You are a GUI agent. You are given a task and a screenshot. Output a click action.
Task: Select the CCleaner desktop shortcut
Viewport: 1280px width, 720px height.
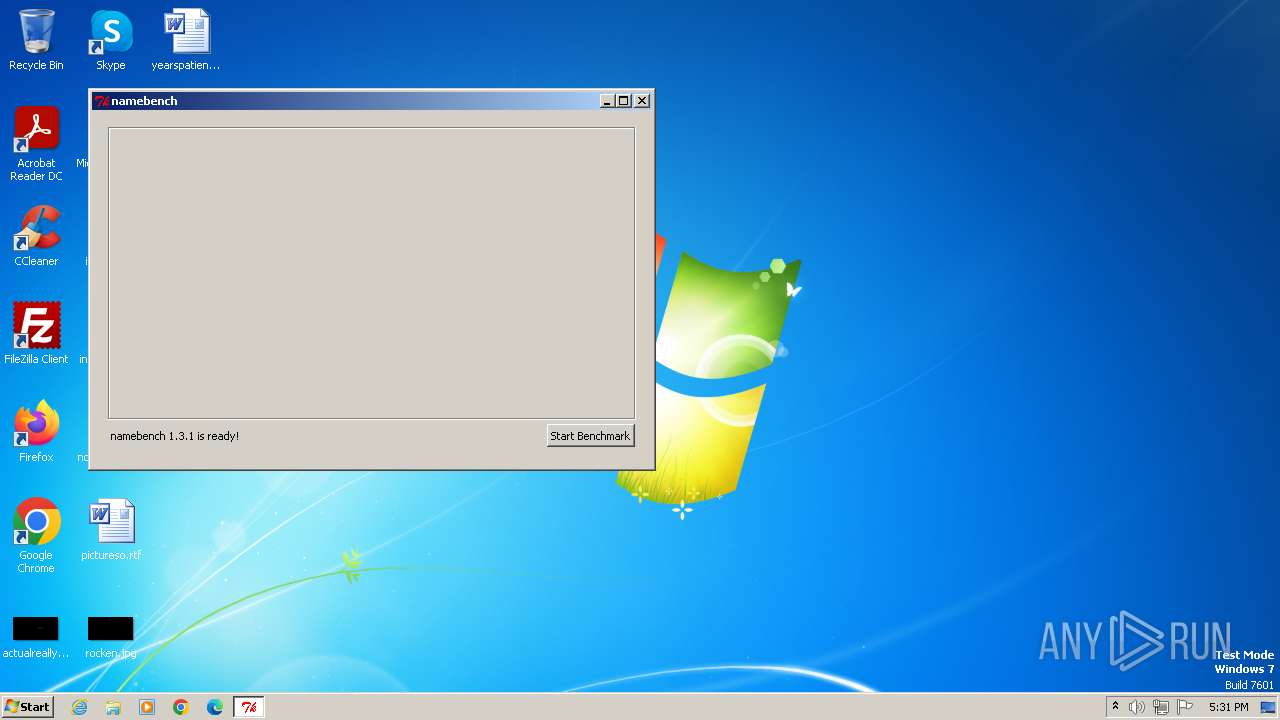pyautogui.click(x=36, y=236)
